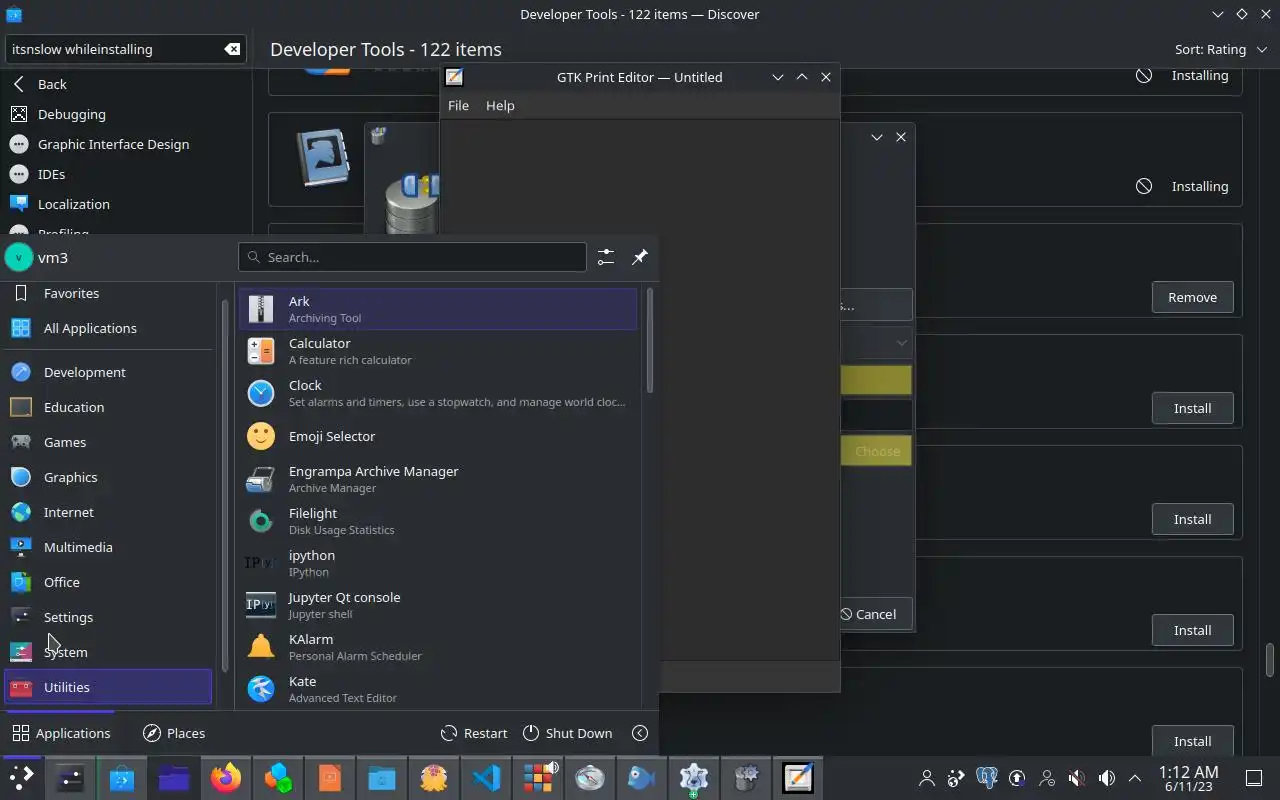Open Visual Studio Code from taskbar
Screen dimensions: 1280x800
click(486, 778)
